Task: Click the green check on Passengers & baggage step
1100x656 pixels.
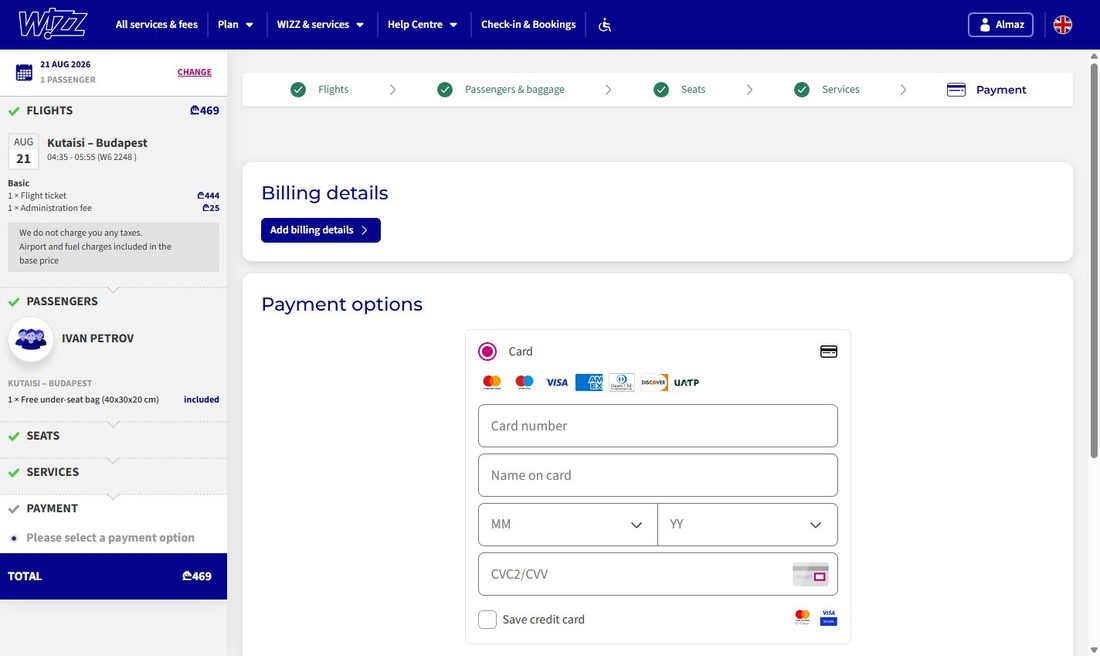Action: (x=445, y=90)
